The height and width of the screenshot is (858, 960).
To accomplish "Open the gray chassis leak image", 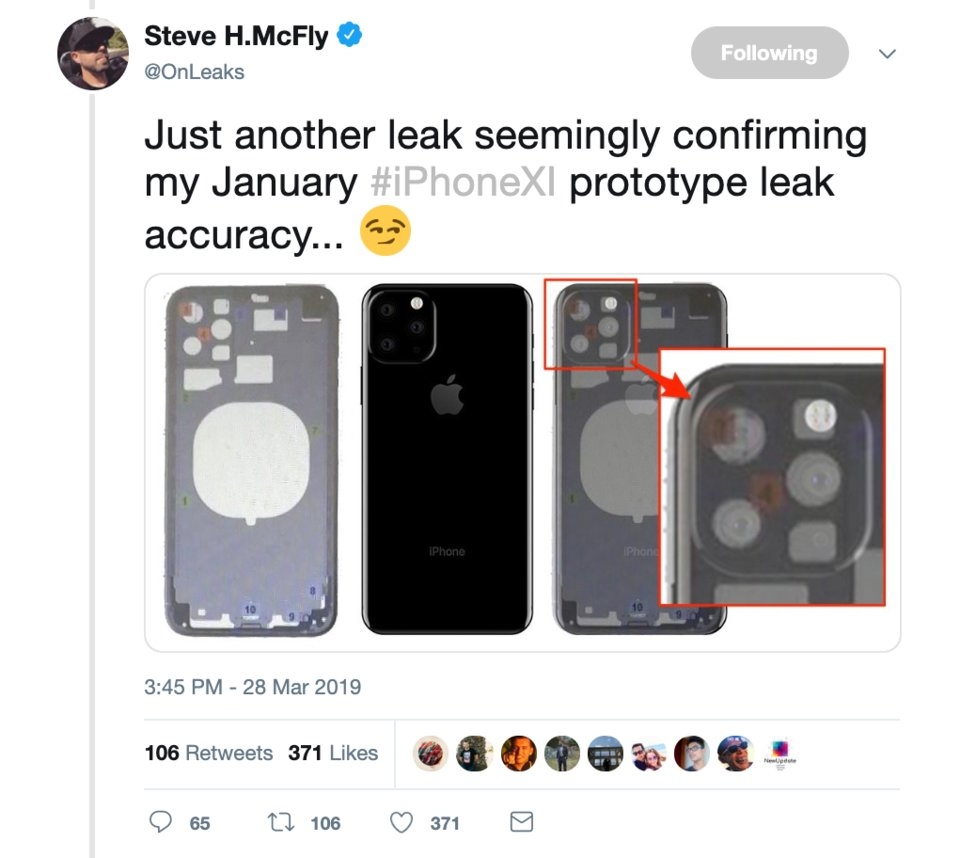I will (x=249, y=461).
